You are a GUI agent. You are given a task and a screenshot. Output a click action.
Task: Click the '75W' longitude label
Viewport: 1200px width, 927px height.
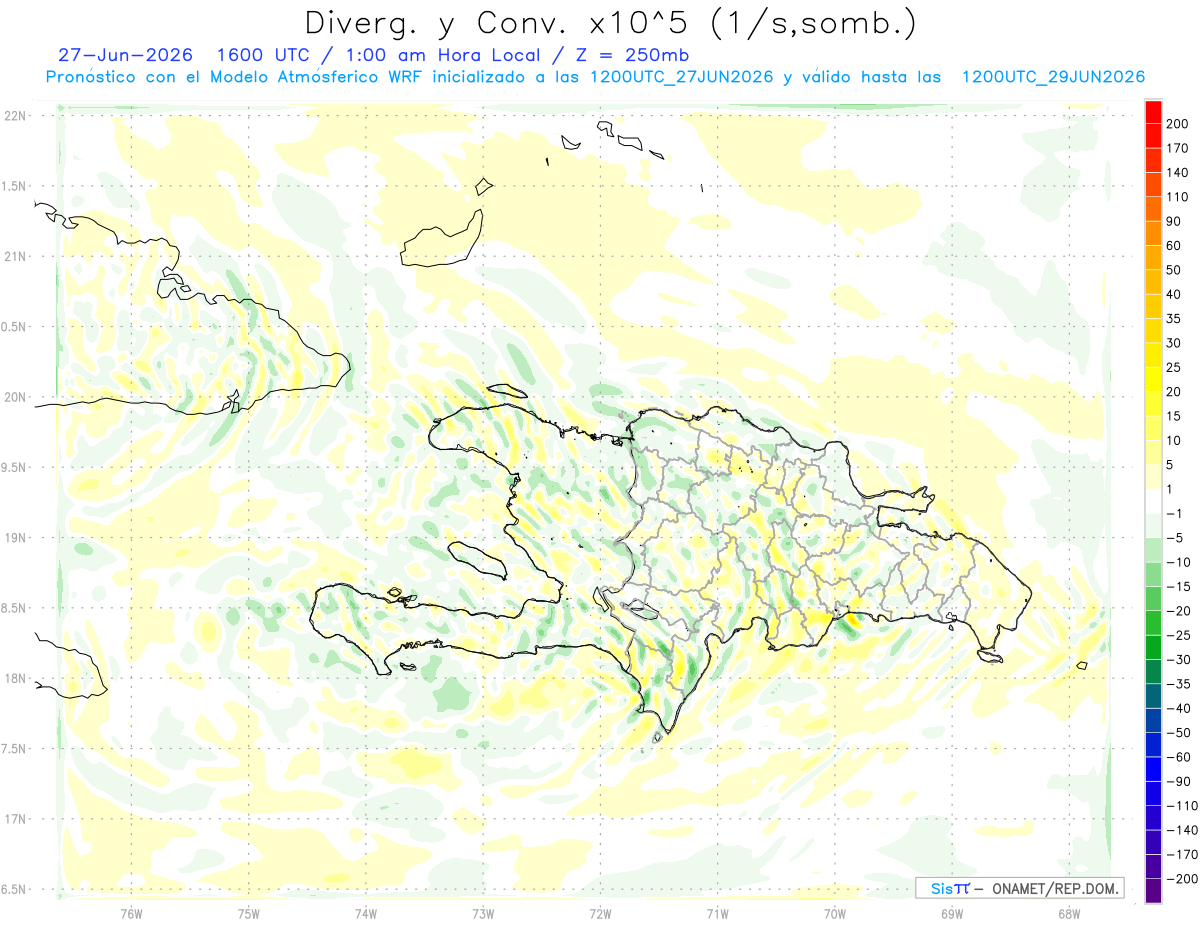point(249,914)
